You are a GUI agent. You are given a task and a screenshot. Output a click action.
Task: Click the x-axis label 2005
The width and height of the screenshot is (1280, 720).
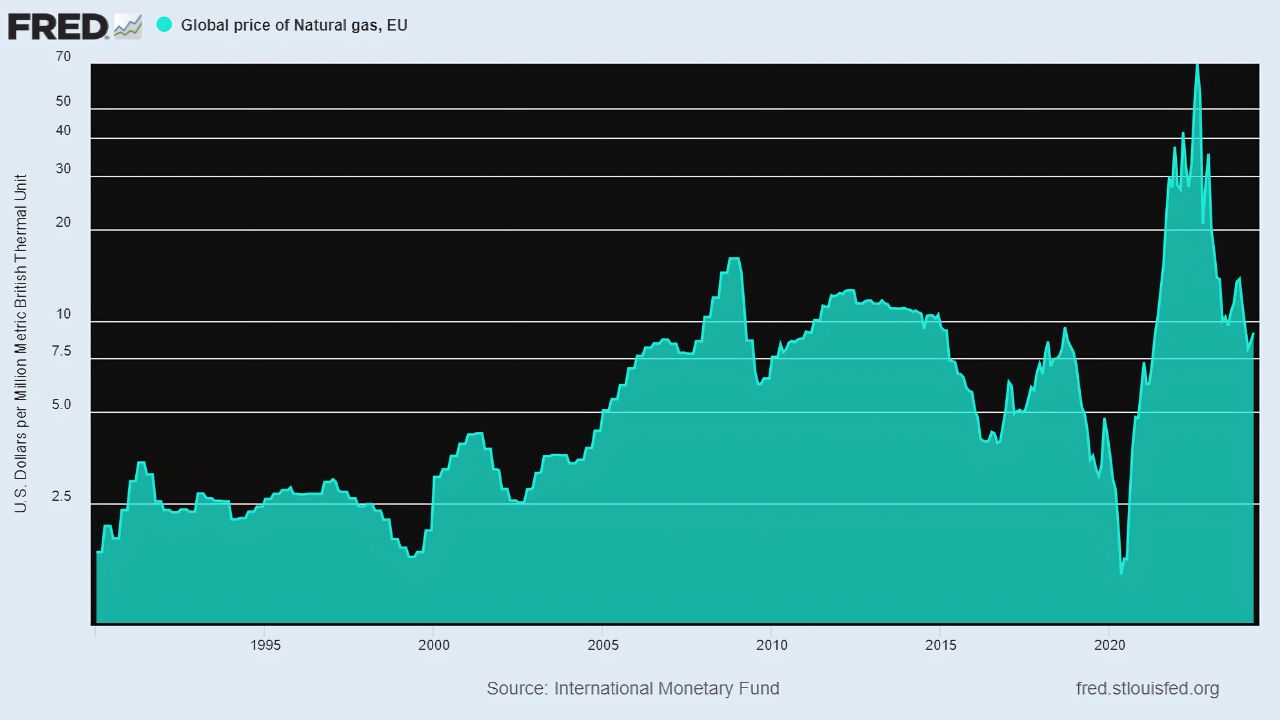point(602,645)
